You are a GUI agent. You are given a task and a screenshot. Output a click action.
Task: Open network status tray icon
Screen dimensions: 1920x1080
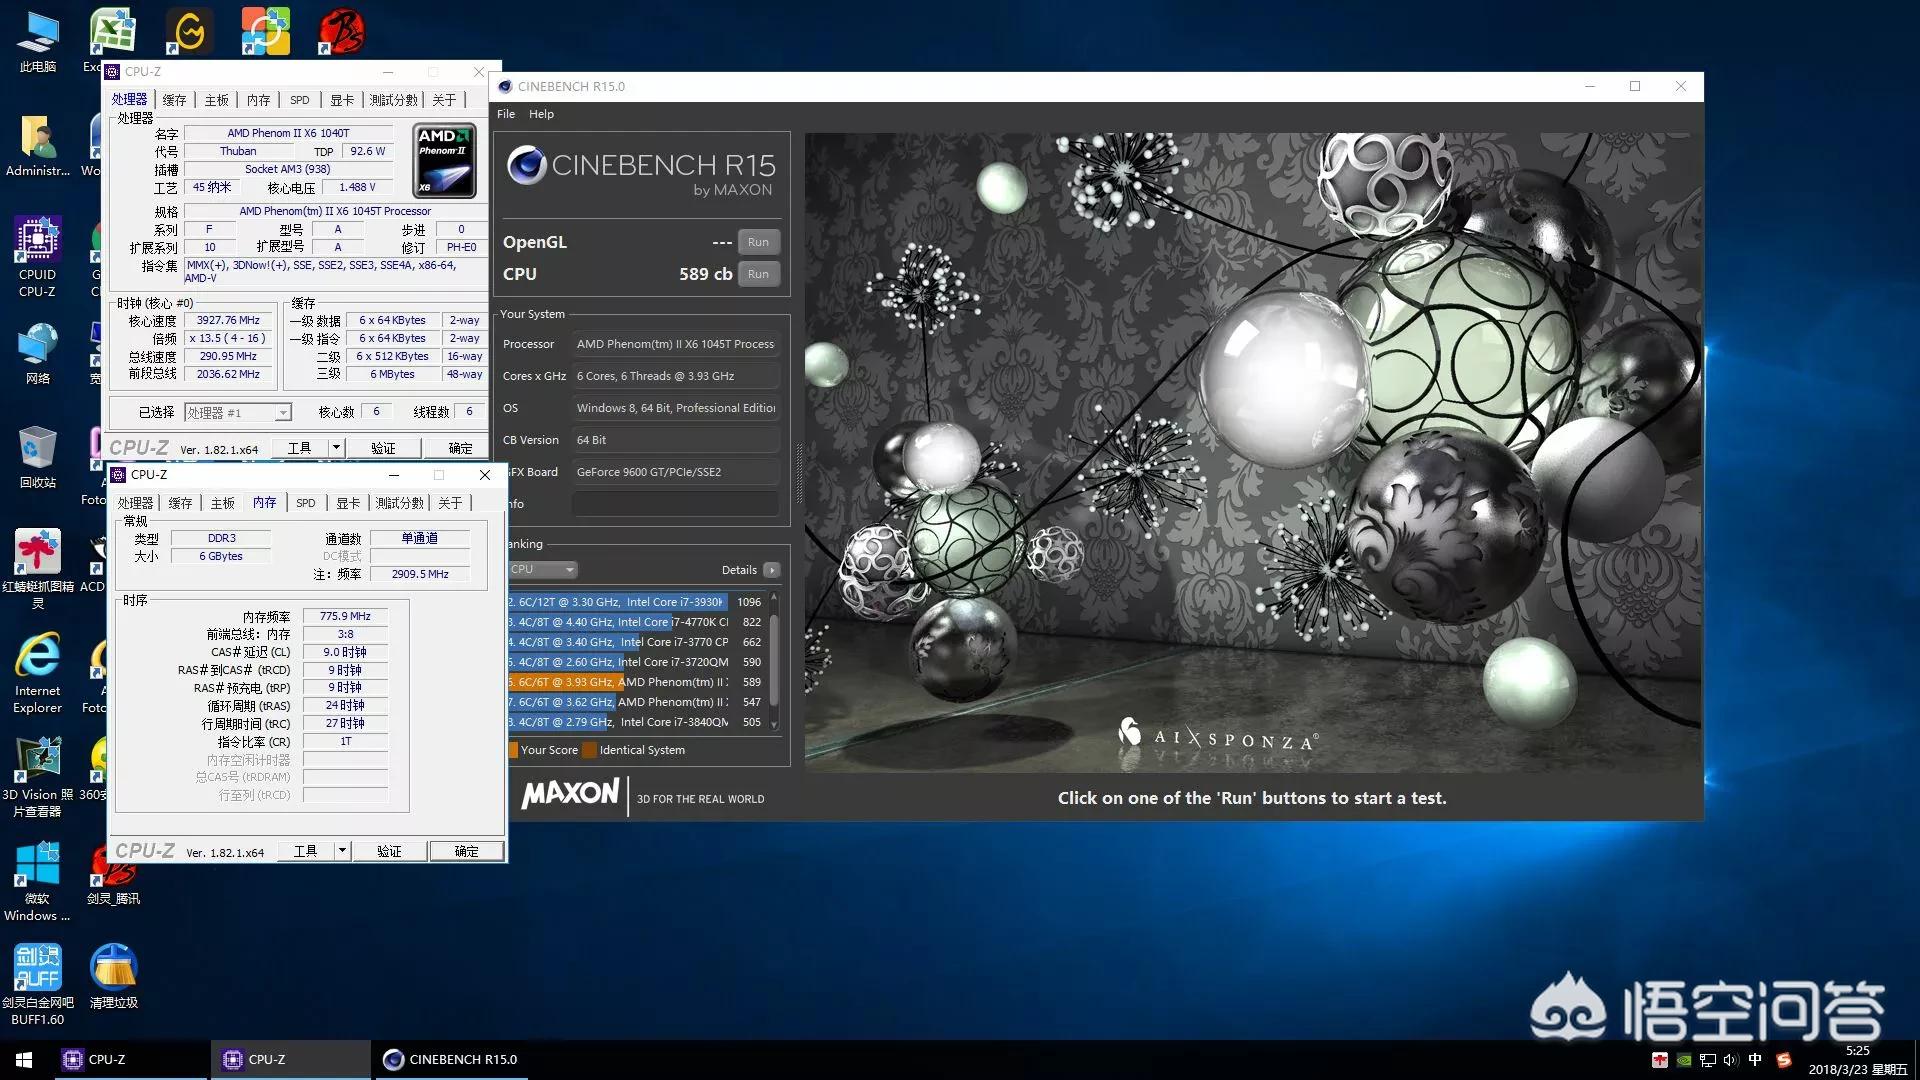click(x=1707, y=1060)
